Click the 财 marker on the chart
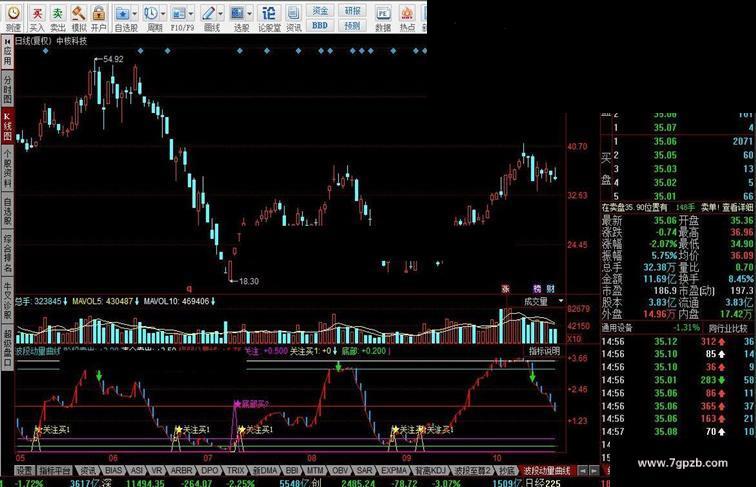756x487 pixels. (551, 289)
